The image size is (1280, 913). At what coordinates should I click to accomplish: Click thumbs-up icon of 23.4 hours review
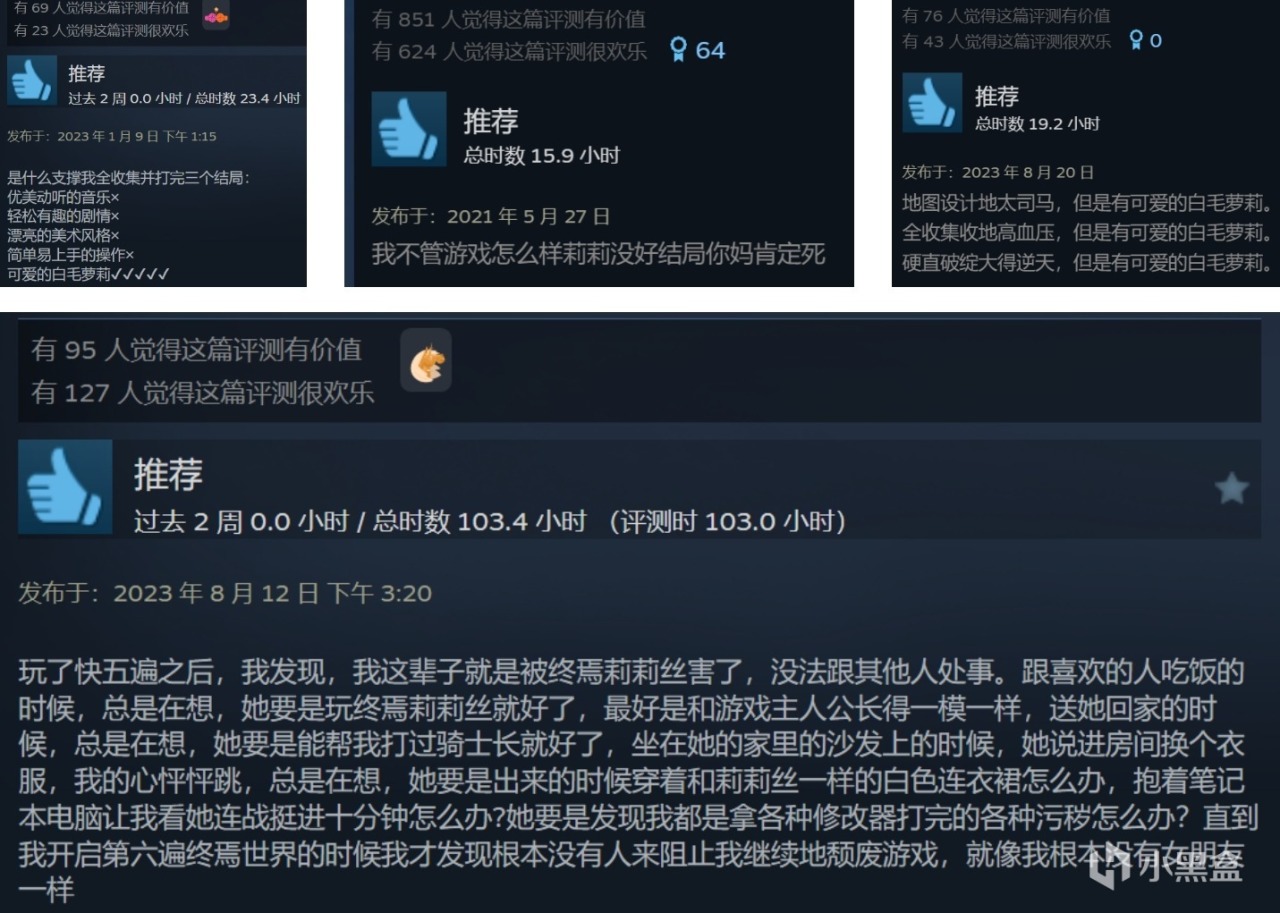point(32,80)
